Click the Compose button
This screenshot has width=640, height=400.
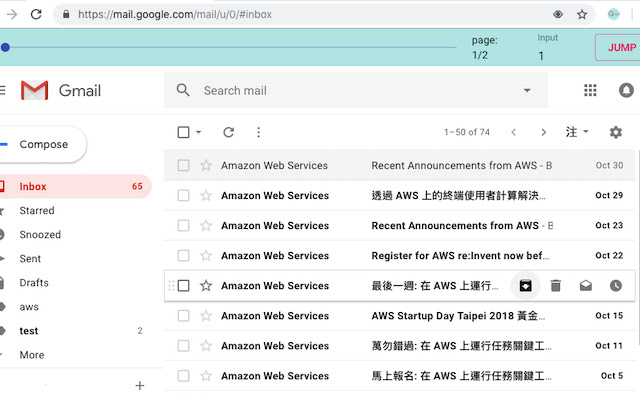tap(43, 144)
